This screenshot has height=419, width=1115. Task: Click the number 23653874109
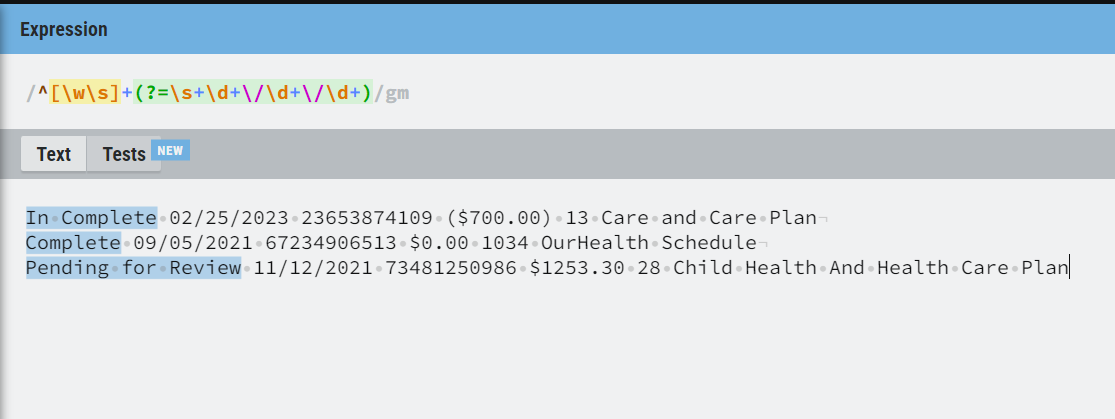point(367,218)
